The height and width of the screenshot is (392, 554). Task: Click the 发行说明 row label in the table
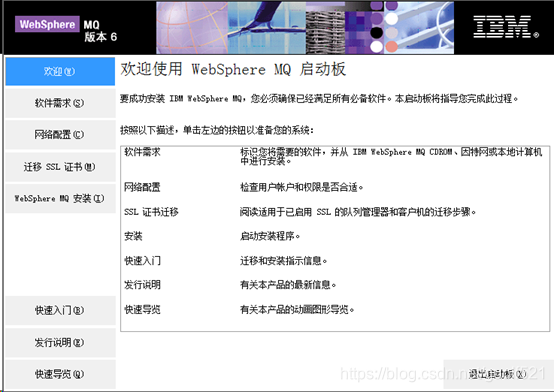point(142,285)
